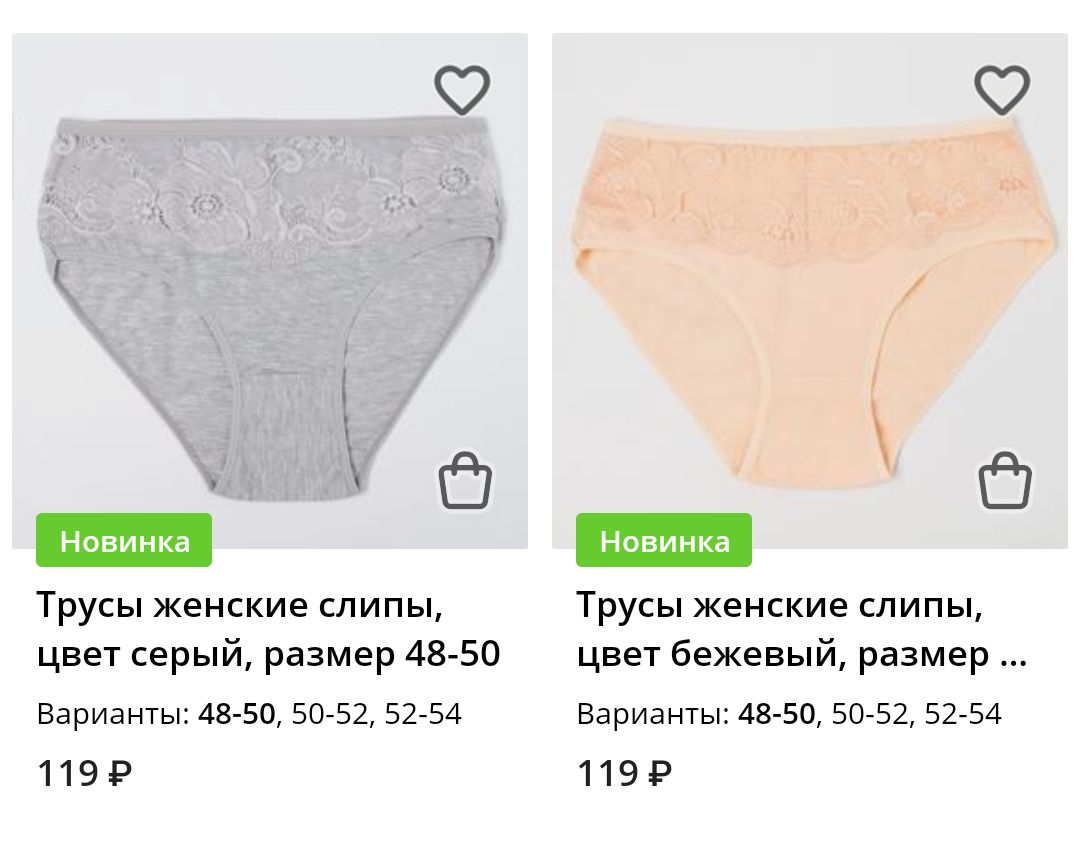Click the 119 ₽ price of beige briefs
Image resolution: width=1080 pixels, height=855 pixels.
click(x=624, y=773)
